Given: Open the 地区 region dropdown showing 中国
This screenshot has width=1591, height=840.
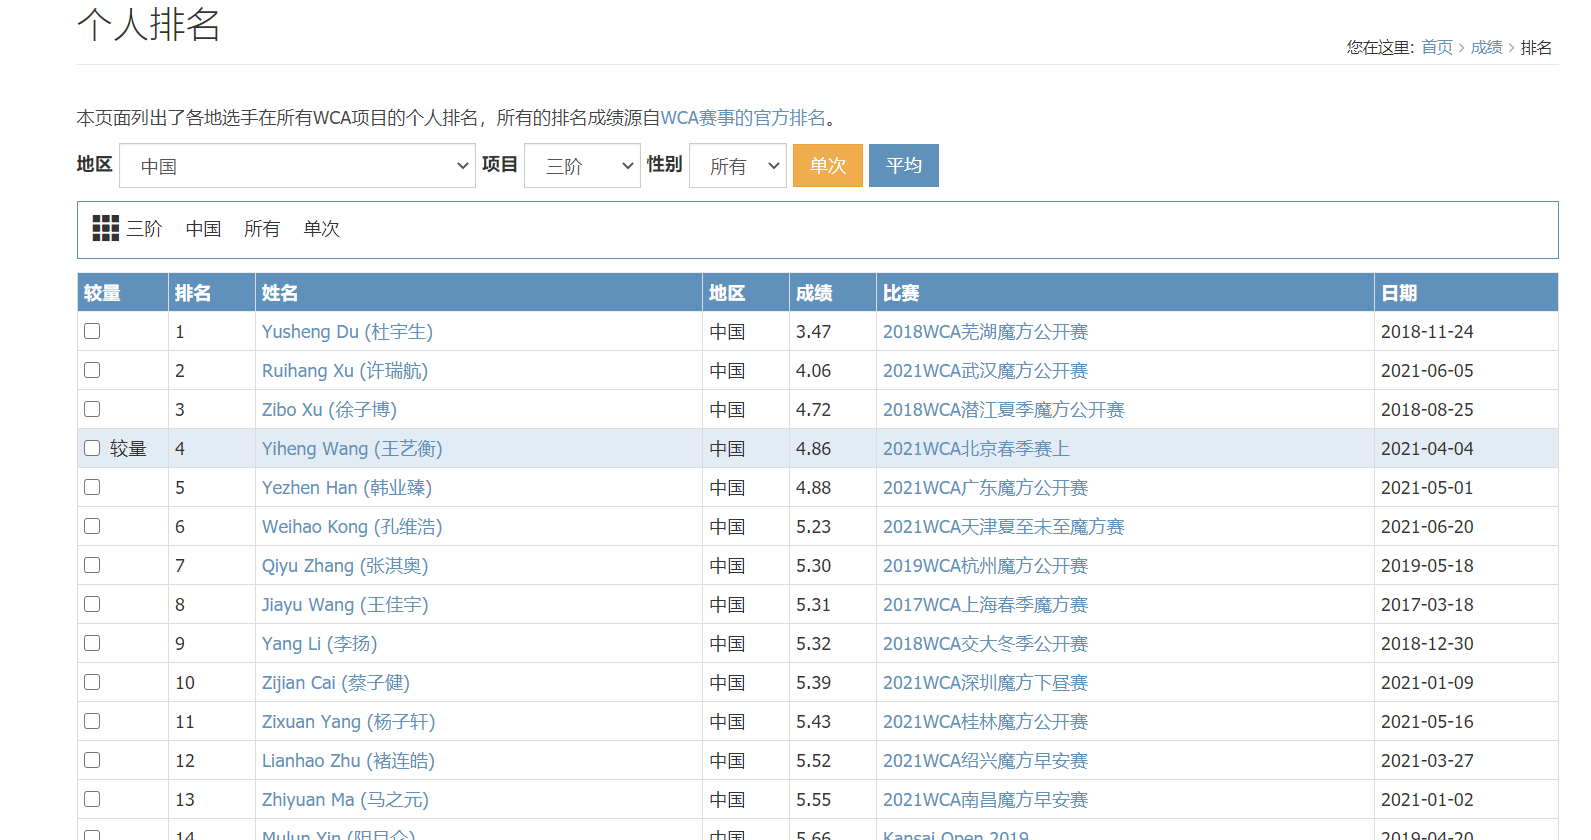Looking at the screenshot, I should [x=297, y=166].
